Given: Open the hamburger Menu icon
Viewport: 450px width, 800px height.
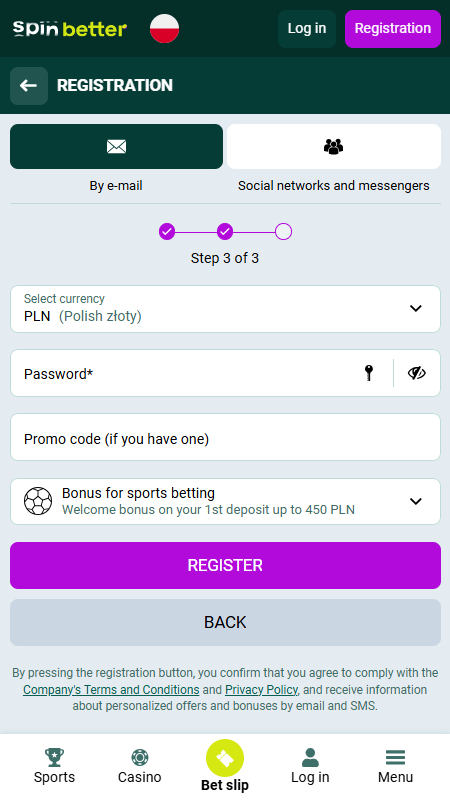Looking at the screenshot, I should click(x=395, y=757).
